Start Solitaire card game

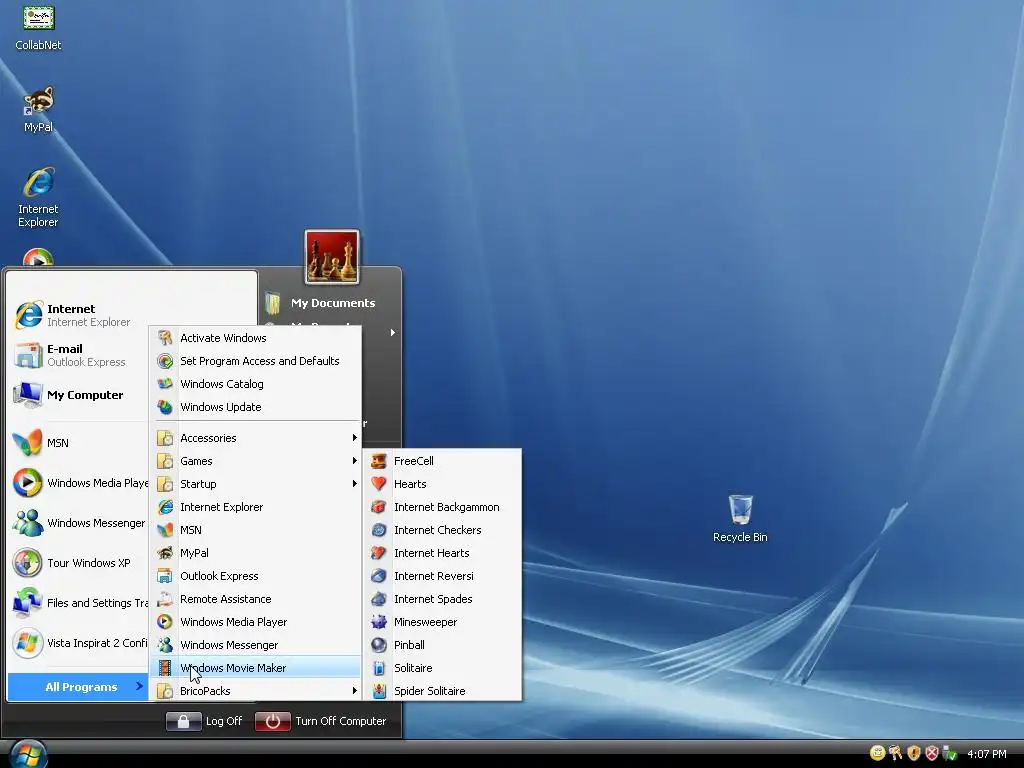442,668
